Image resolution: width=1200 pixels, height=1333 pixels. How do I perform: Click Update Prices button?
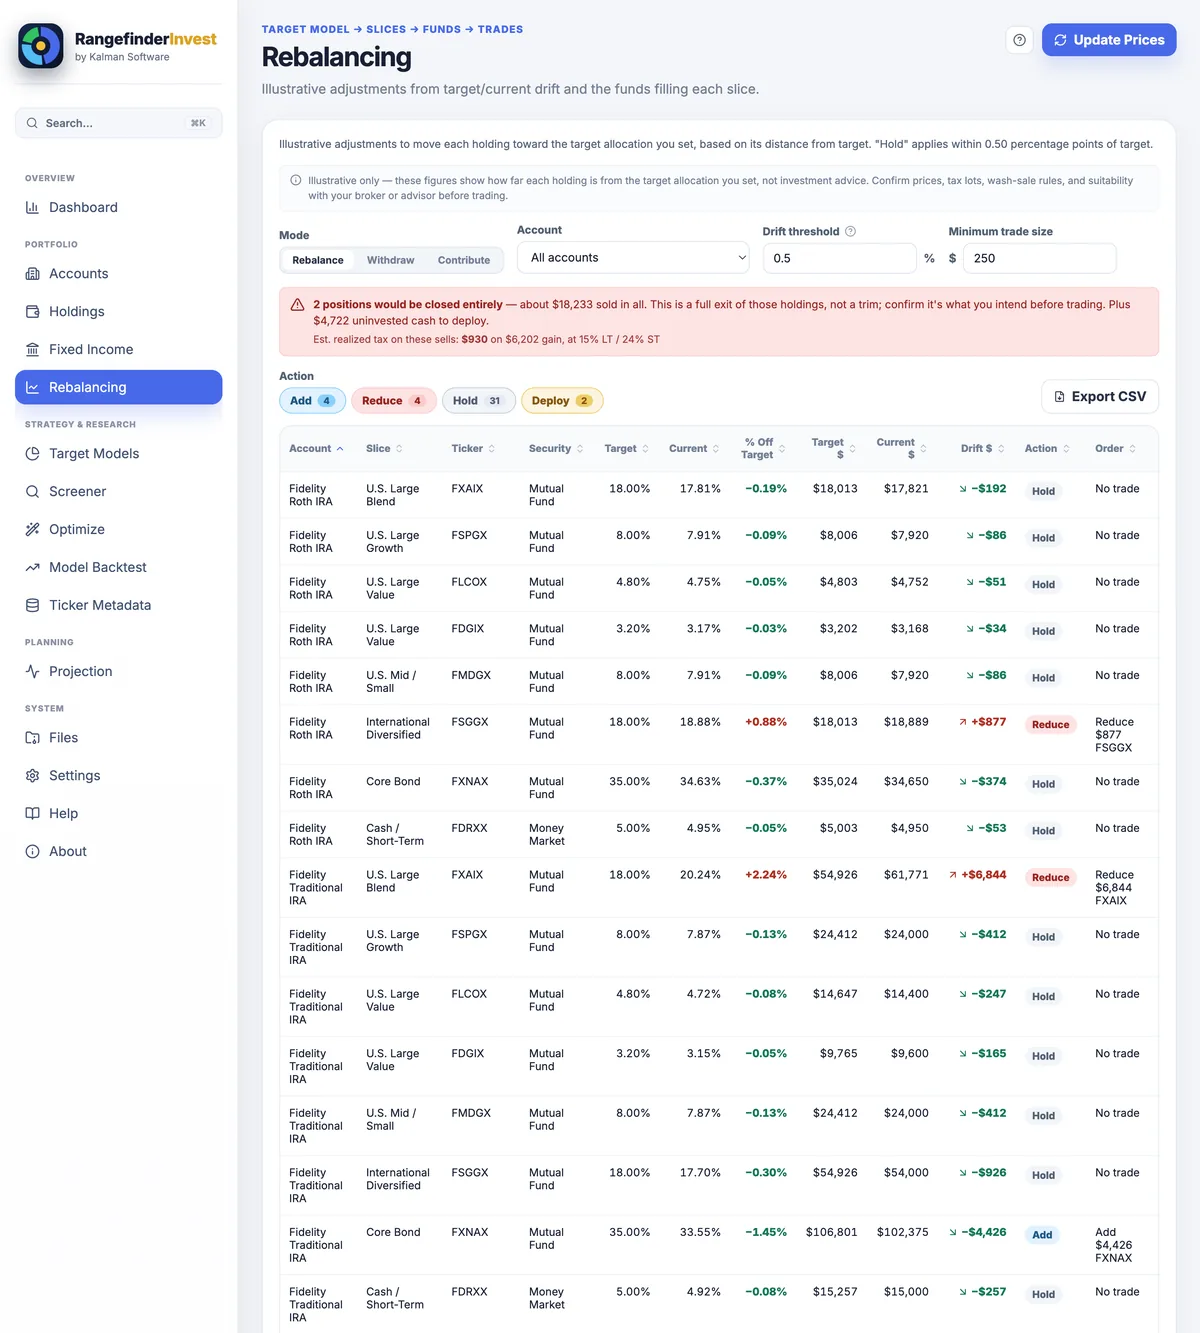1109,40
